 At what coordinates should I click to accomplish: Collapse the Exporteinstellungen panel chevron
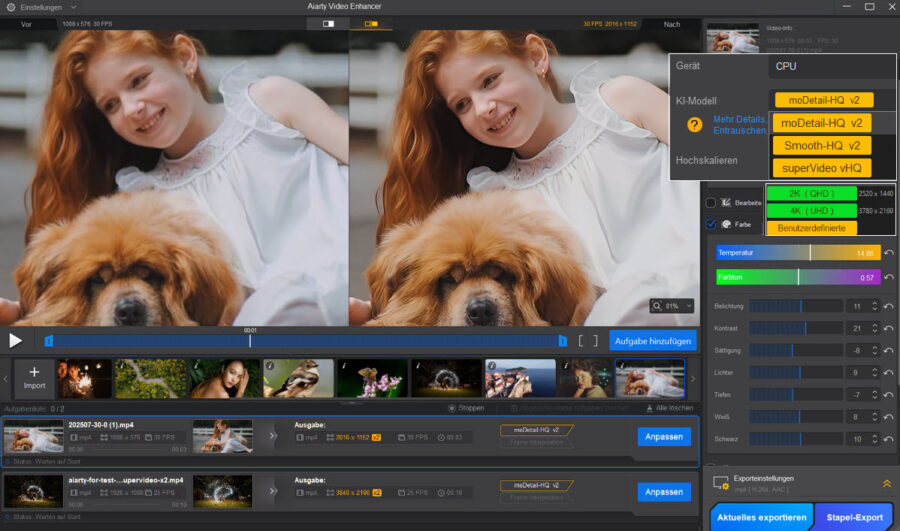(885, 483)
